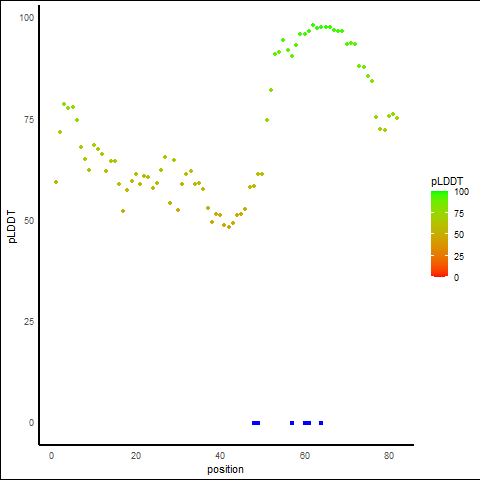Click the x-axis tick label 80
The image size is (480, 480).
click(x=389, y=456)
